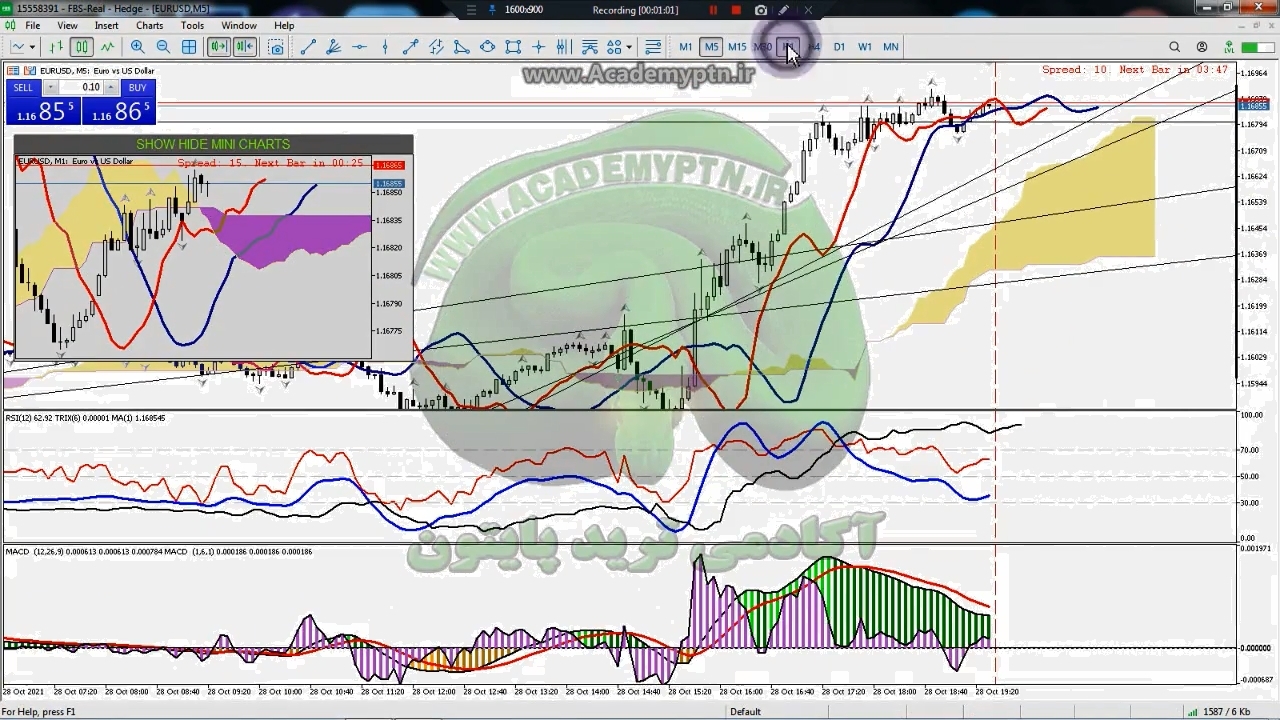Click the lot volume input field
Screen dimensions: 1280x720
click(x=90, y=87)
